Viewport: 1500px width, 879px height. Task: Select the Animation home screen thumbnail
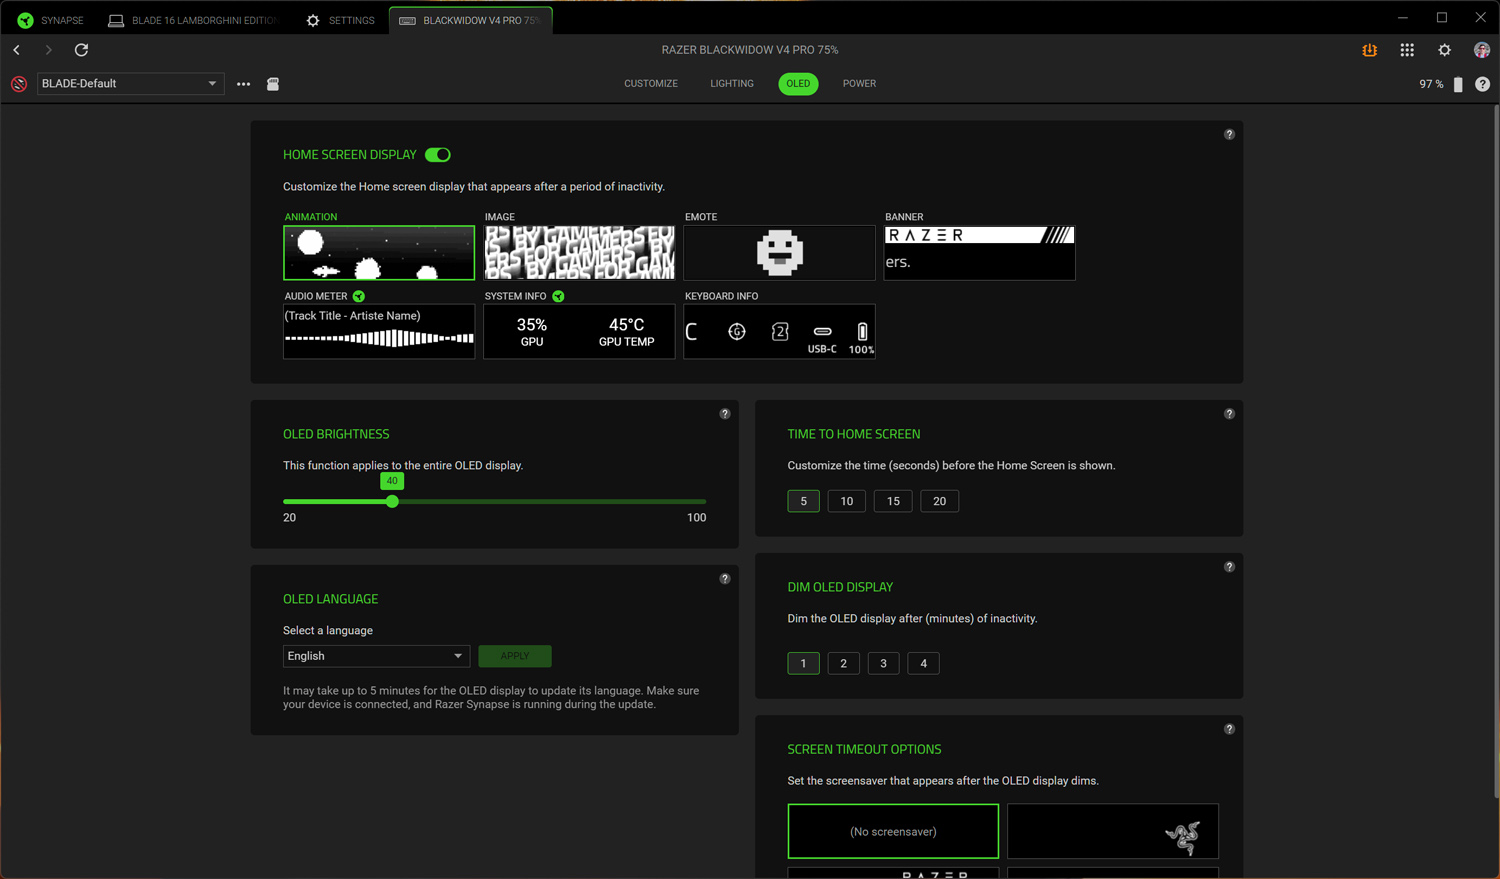pos(379,252)
